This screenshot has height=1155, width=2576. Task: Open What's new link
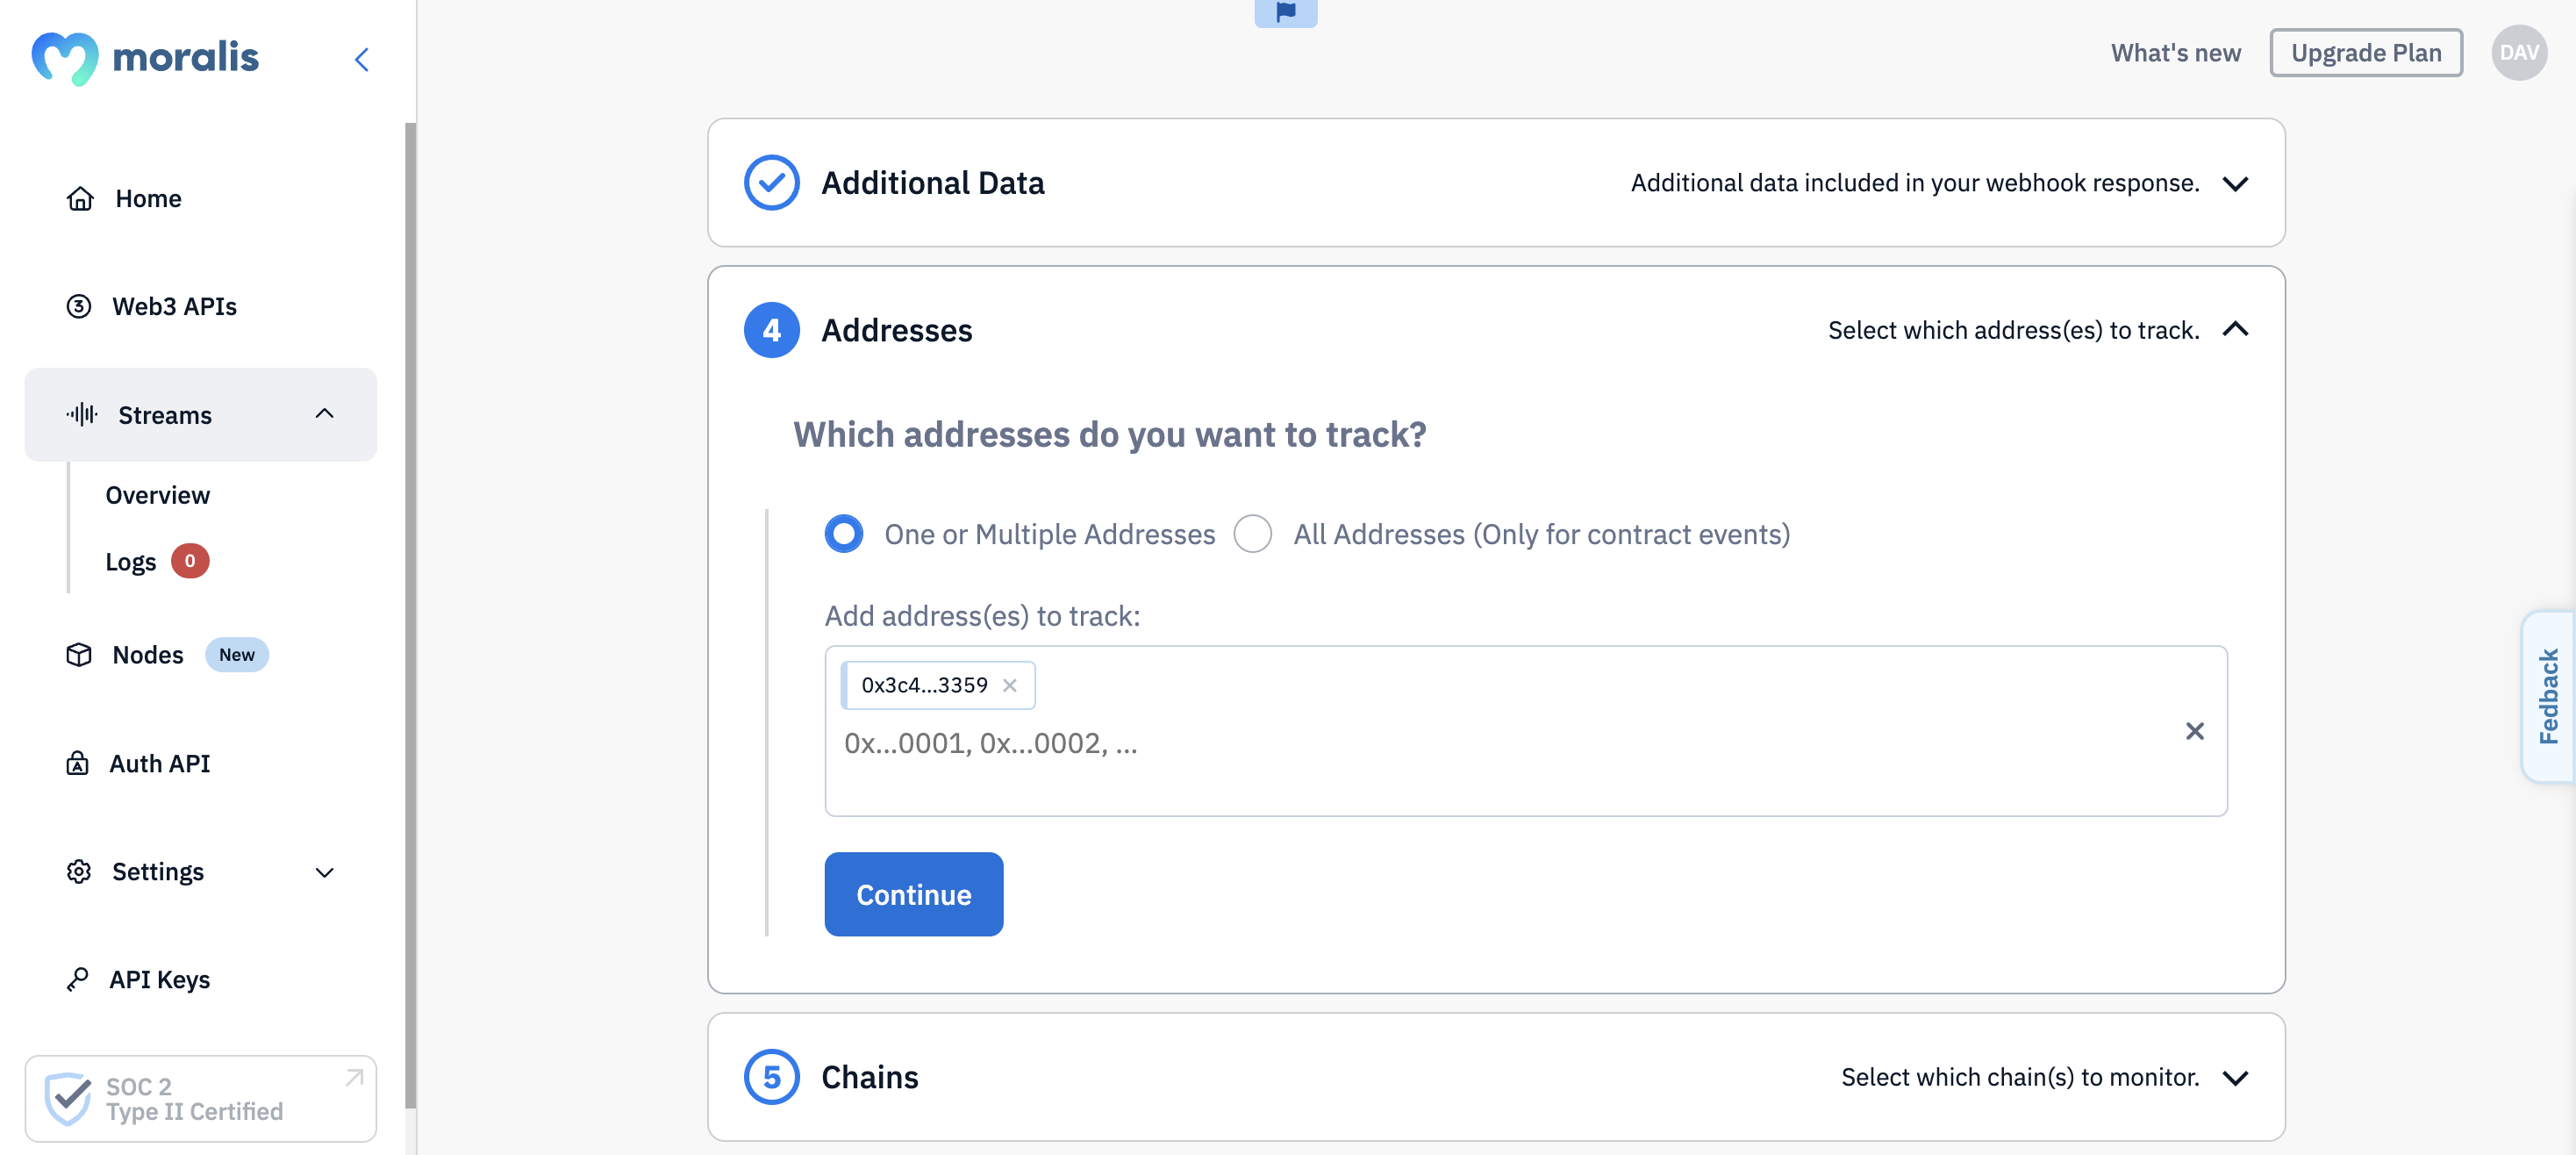[2176, 53]
